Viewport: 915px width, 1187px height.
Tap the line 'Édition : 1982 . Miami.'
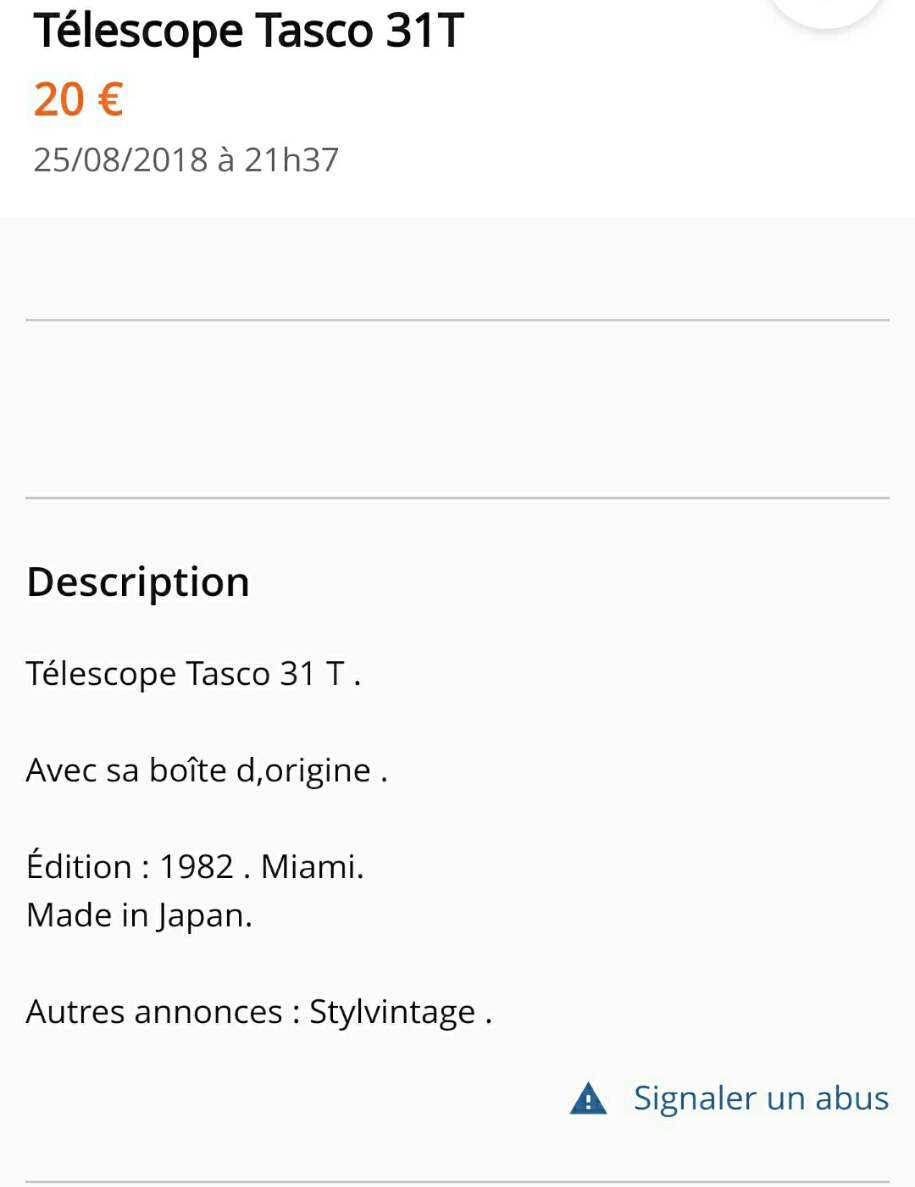(195, 866)
